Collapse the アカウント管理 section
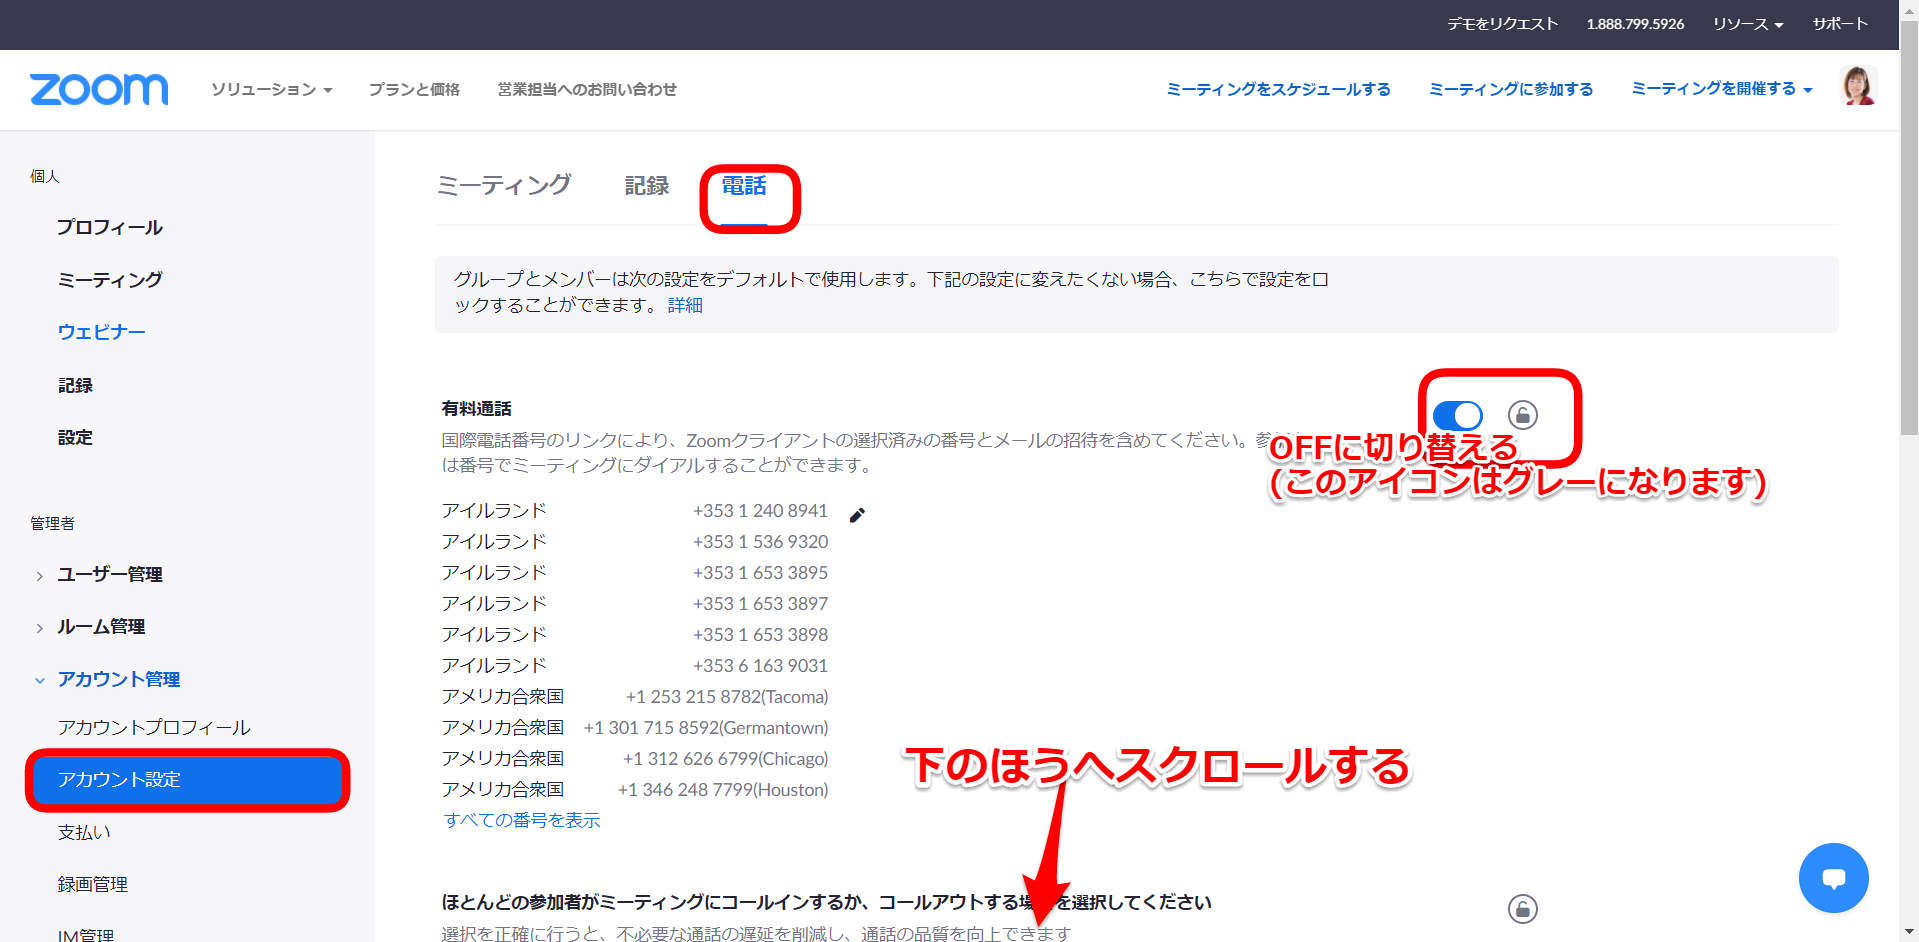This screenshot has height=942, width=1919. click(118, 679)
